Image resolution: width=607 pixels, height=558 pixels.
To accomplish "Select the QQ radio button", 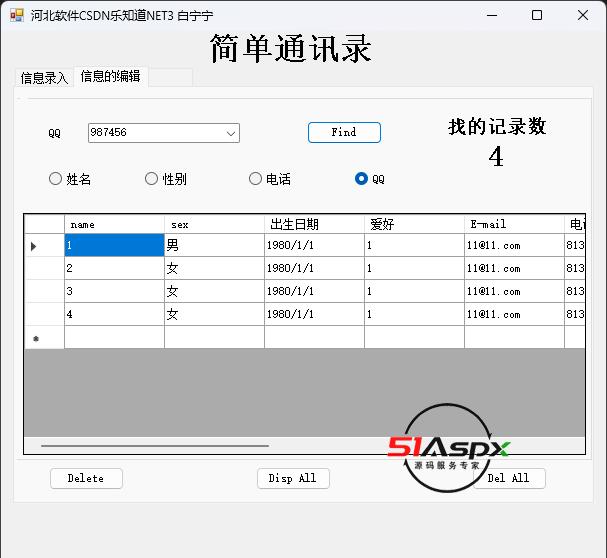I will (x=361, y=179).
